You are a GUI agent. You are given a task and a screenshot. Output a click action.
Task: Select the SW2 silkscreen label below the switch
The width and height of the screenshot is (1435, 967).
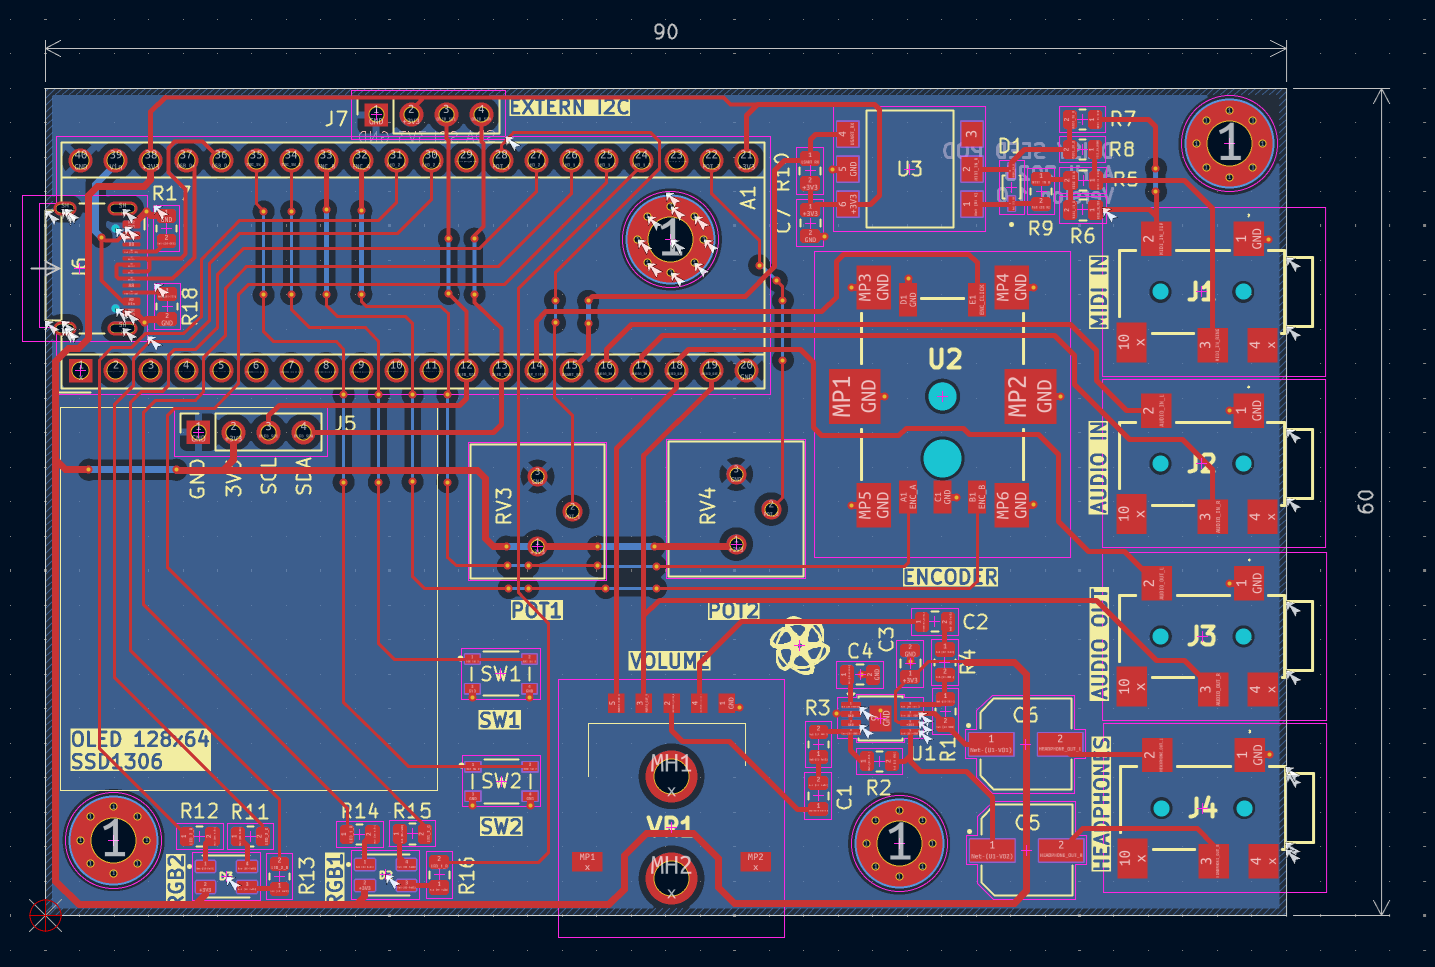(x=501, y=827)
